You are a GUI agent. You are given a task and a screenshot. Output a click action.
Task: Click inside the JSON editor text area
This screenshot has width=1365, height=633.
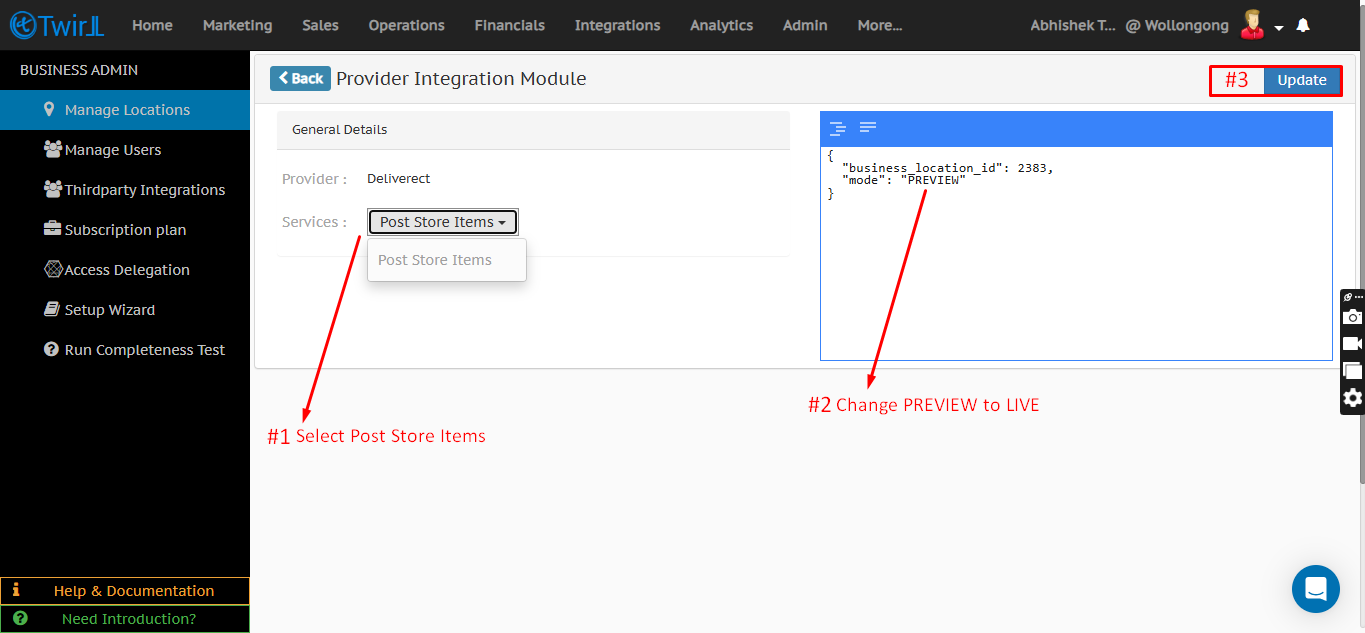1075,270
